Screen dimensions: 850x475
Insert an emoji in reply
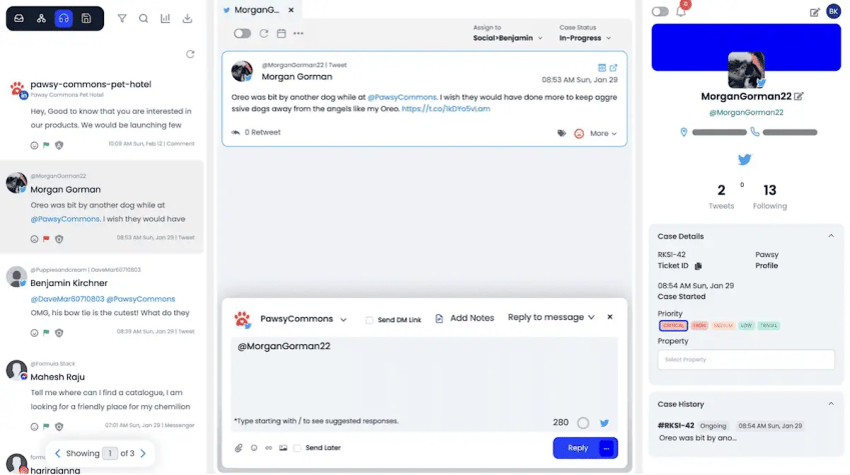coord(254,448)
